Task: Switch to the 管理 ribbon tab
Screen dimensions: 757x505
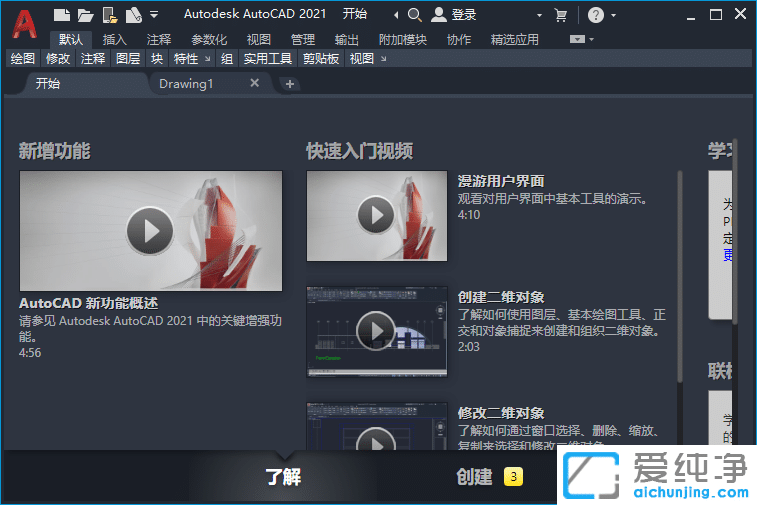Action: pyautogui.click(x=303, y=40)
